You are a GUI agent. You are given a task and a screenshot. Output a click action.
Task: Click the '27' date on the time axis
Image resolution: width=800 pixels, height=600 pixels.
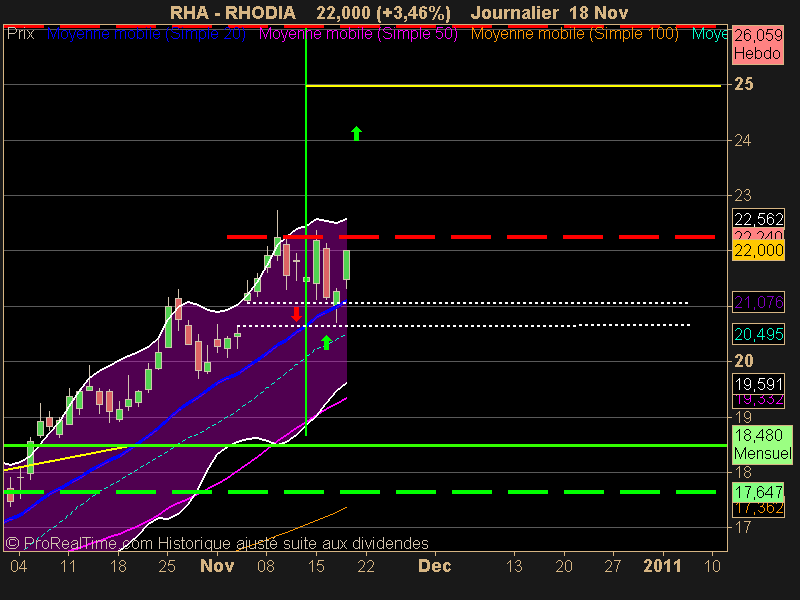tap(613, 566)
